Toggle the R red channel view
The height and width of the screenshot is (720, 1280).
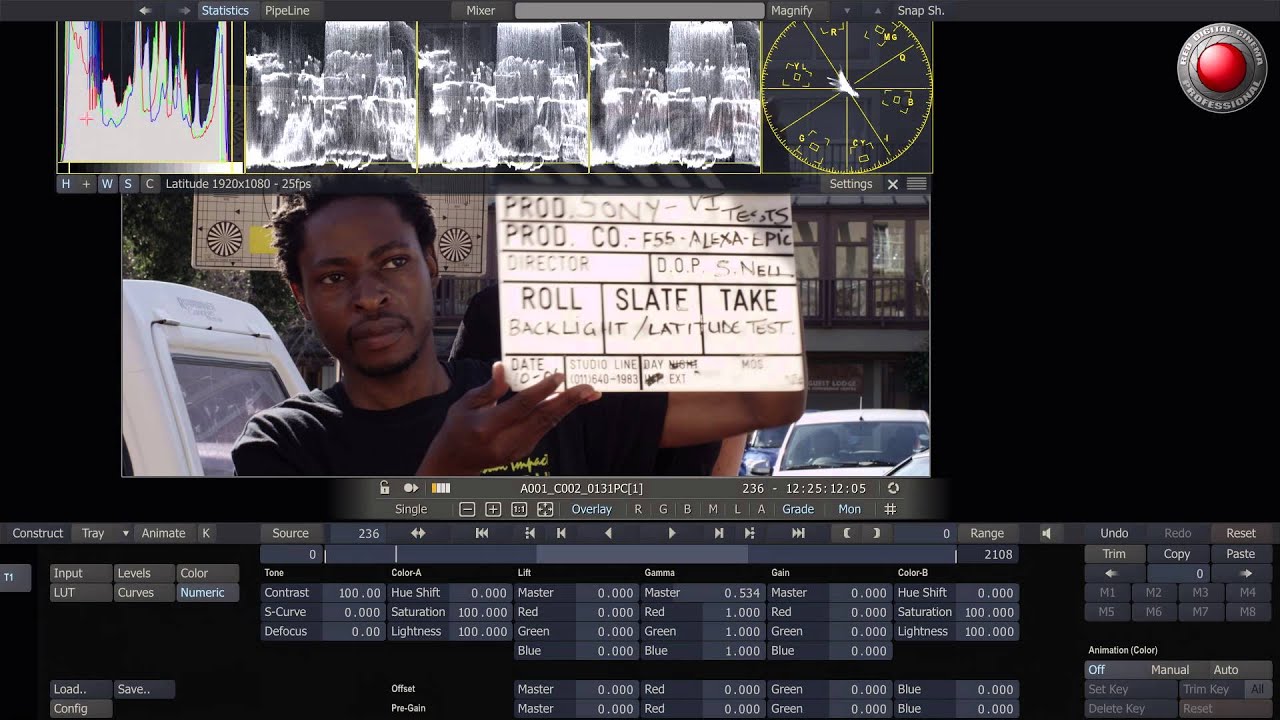pos(638,509)
